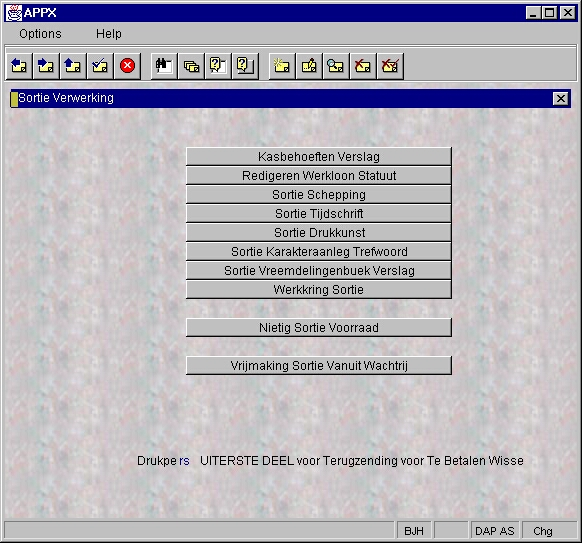Click the checkmark folder toolbar icon

click(100, 66)
